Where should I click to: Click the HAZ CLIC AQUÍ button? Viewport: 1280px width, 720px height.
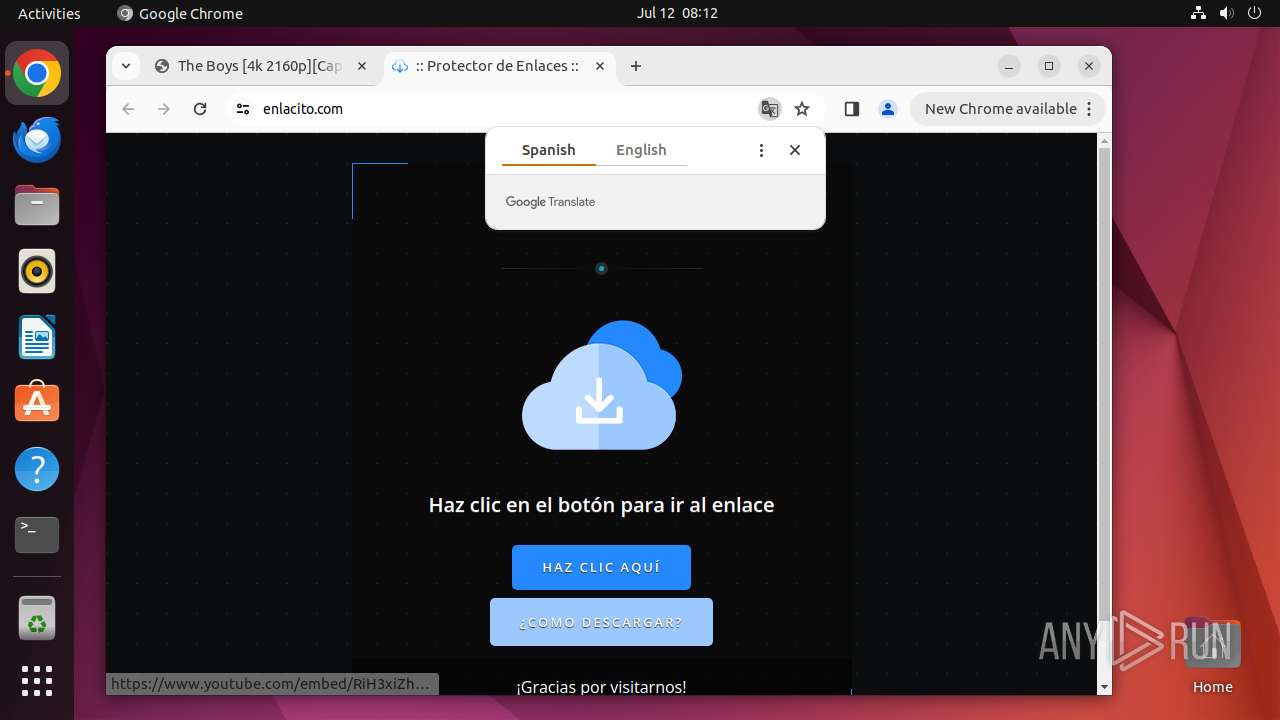click(601, 567)
